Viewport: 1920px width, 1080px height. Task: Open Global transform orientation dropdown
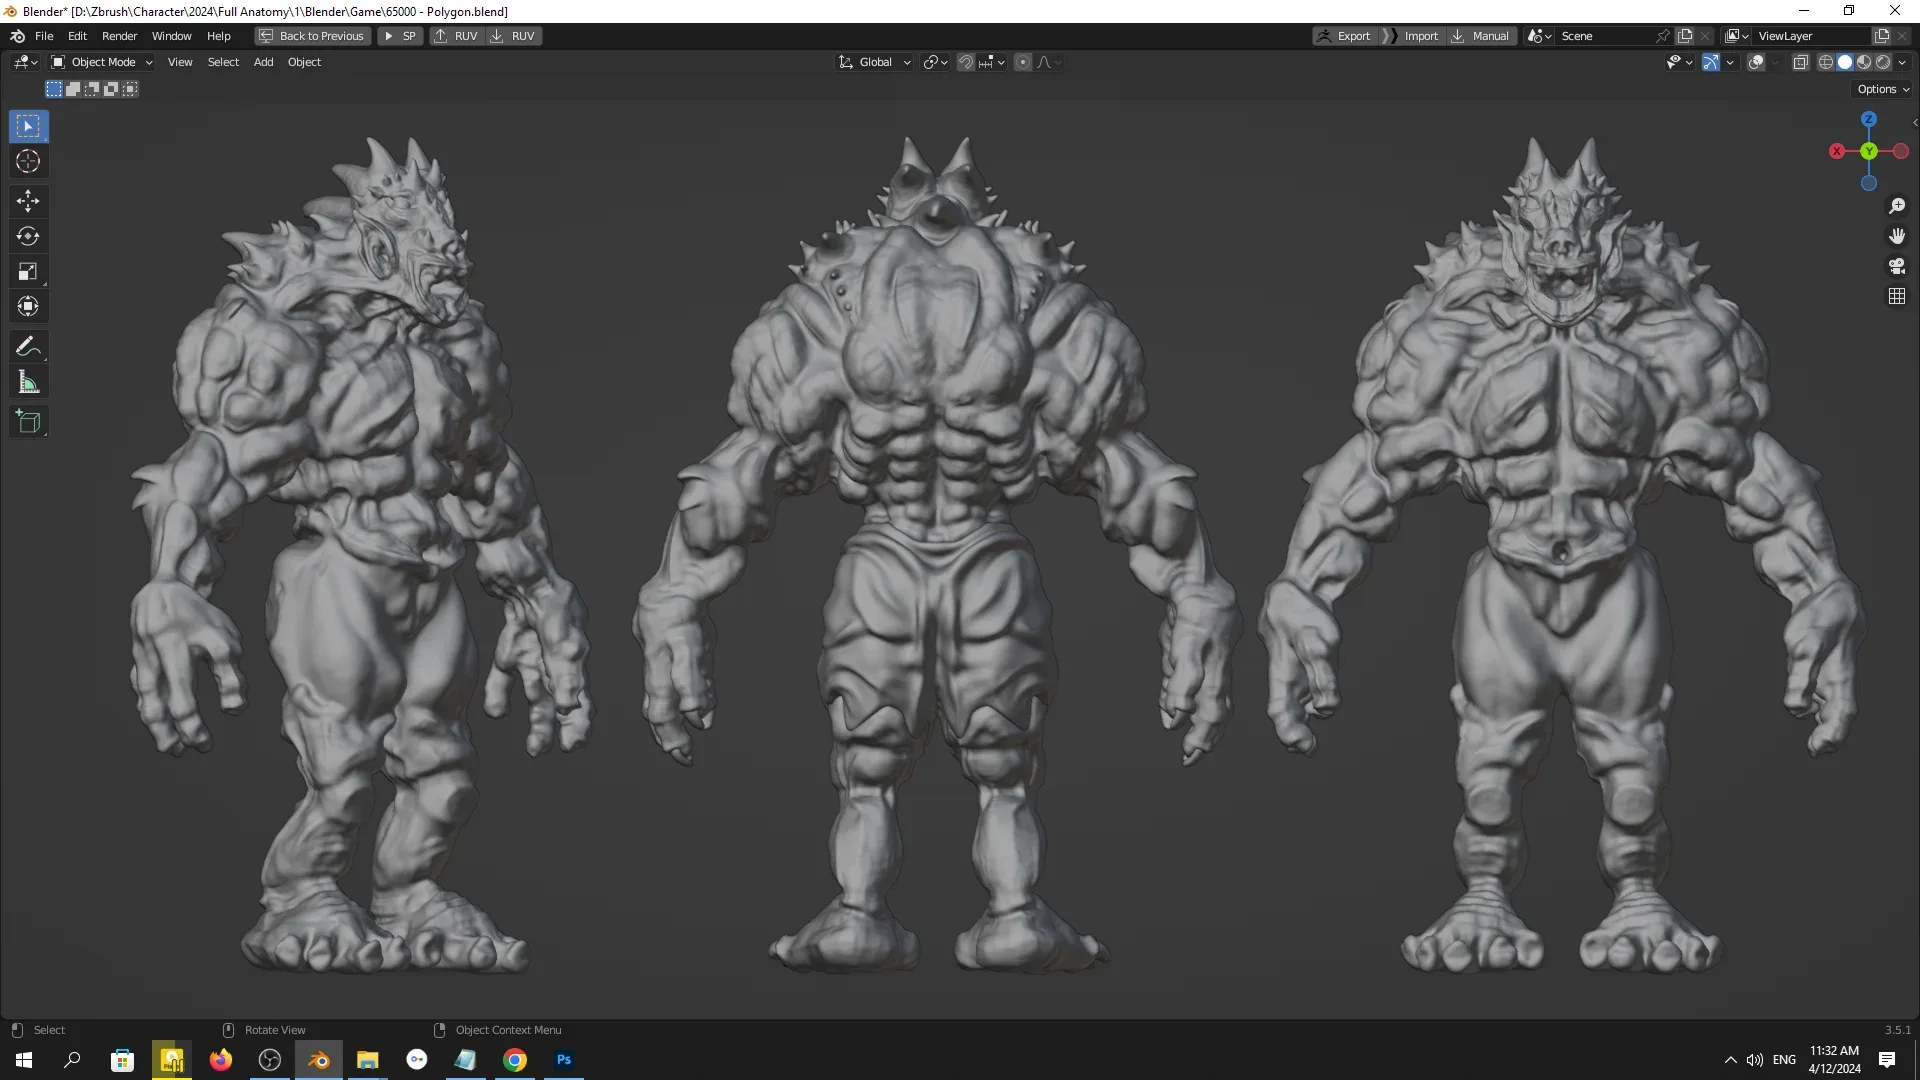click(x=874, y=62)
